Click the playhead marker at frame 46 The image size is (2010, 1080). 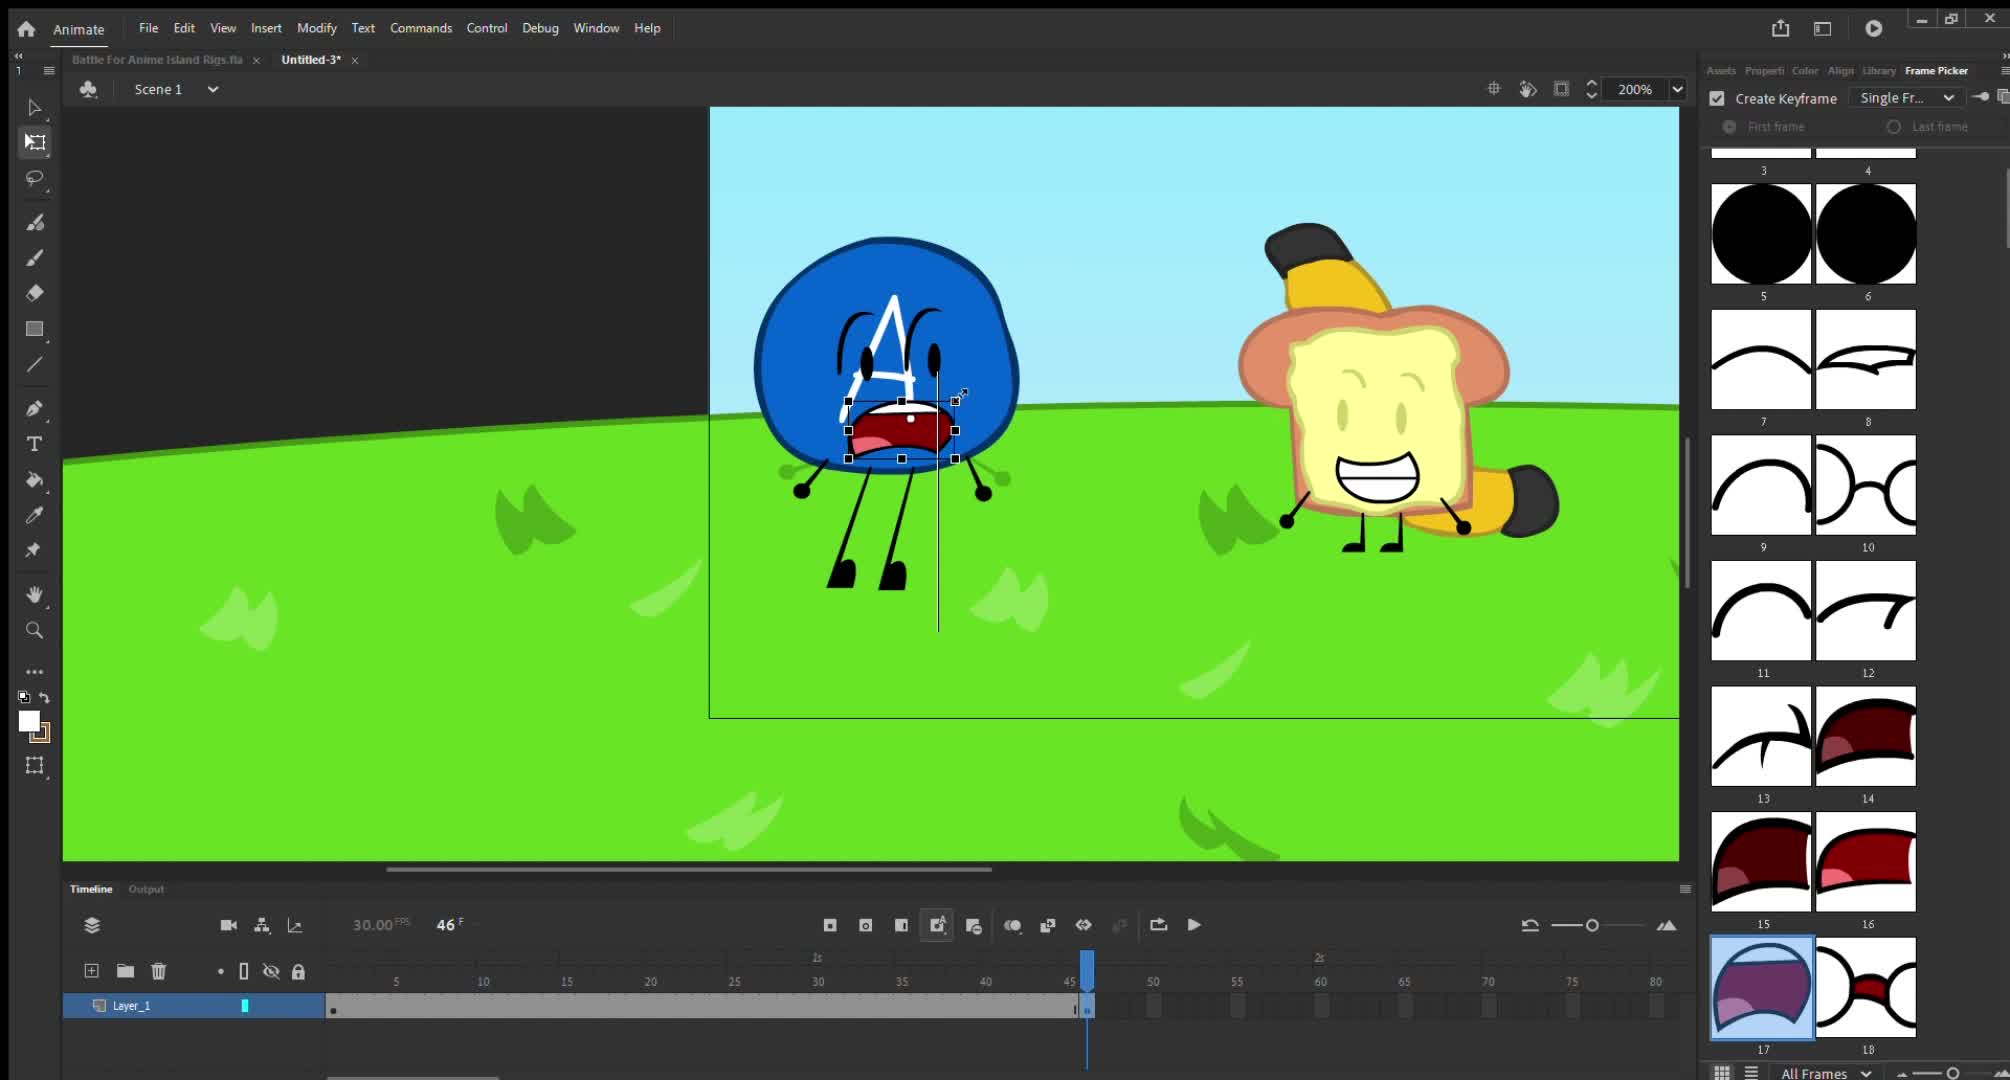click(1087, 969)
